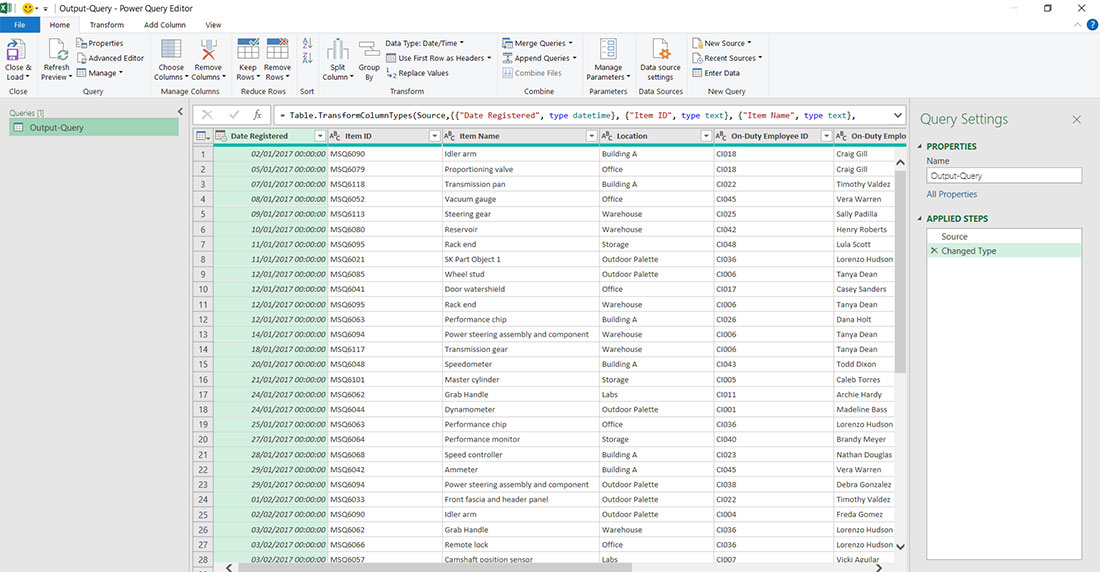Collapse the APPLIED STEPS section
The height and width of the screenshot is (572, 1100).
[920, 219]
